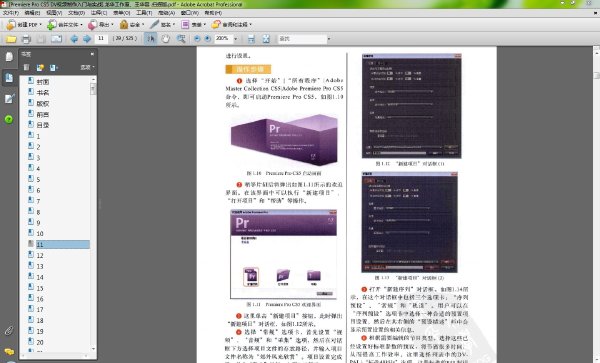Open the bookmarks Options dropdown
This screenshot has height=363, width=600.
87,68
